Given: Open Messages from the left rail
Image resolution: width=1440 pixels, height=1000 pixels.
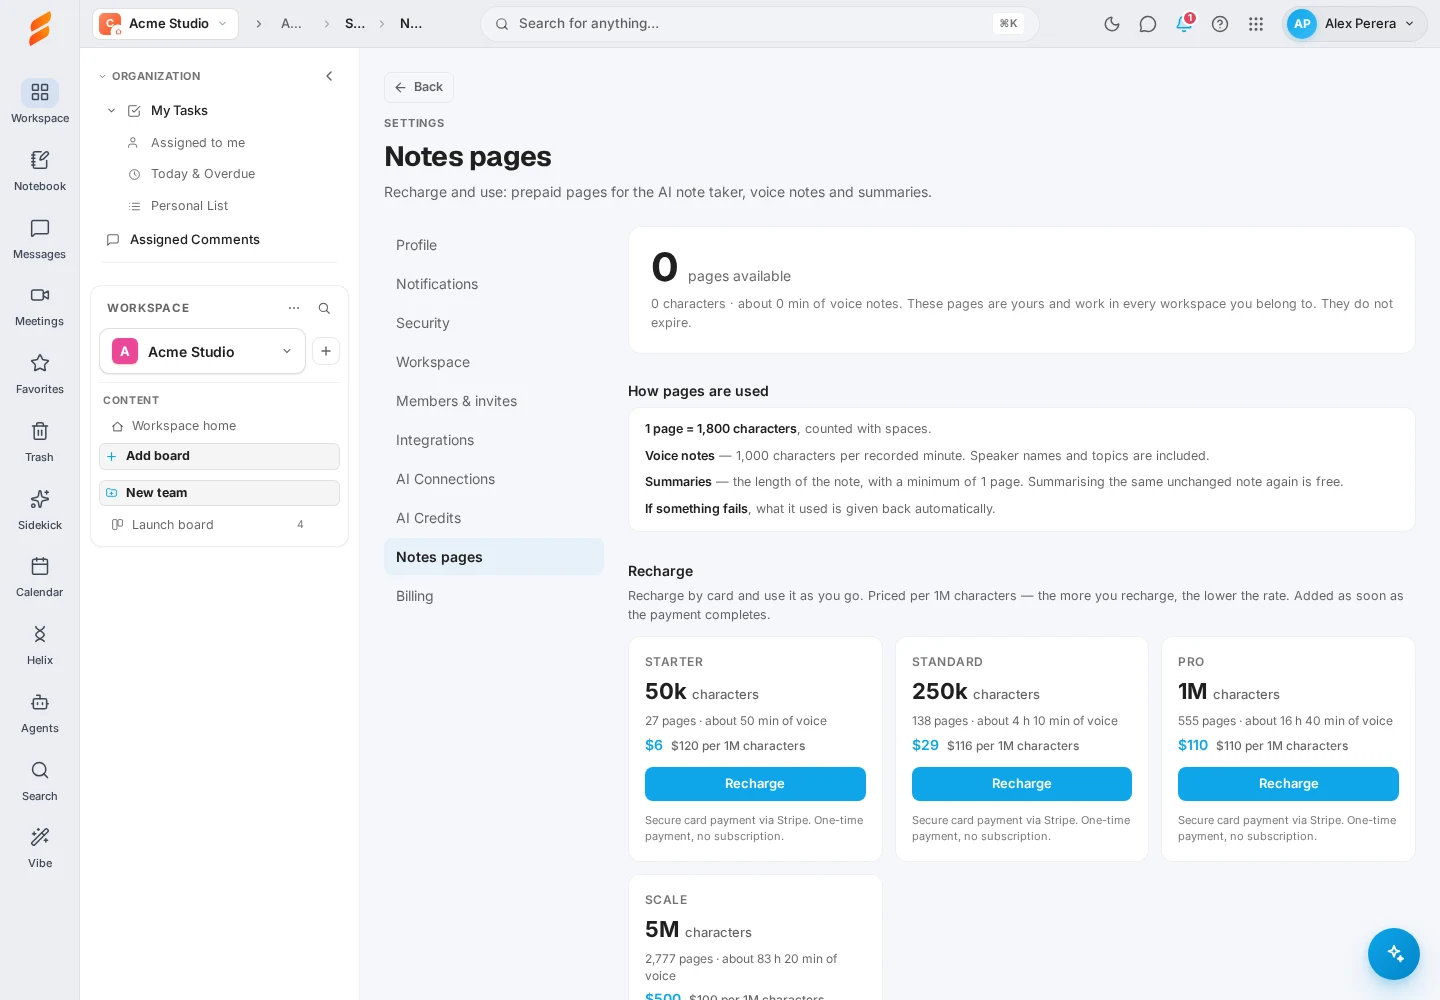Looking at the screenshot, I should tap(40, 238).
